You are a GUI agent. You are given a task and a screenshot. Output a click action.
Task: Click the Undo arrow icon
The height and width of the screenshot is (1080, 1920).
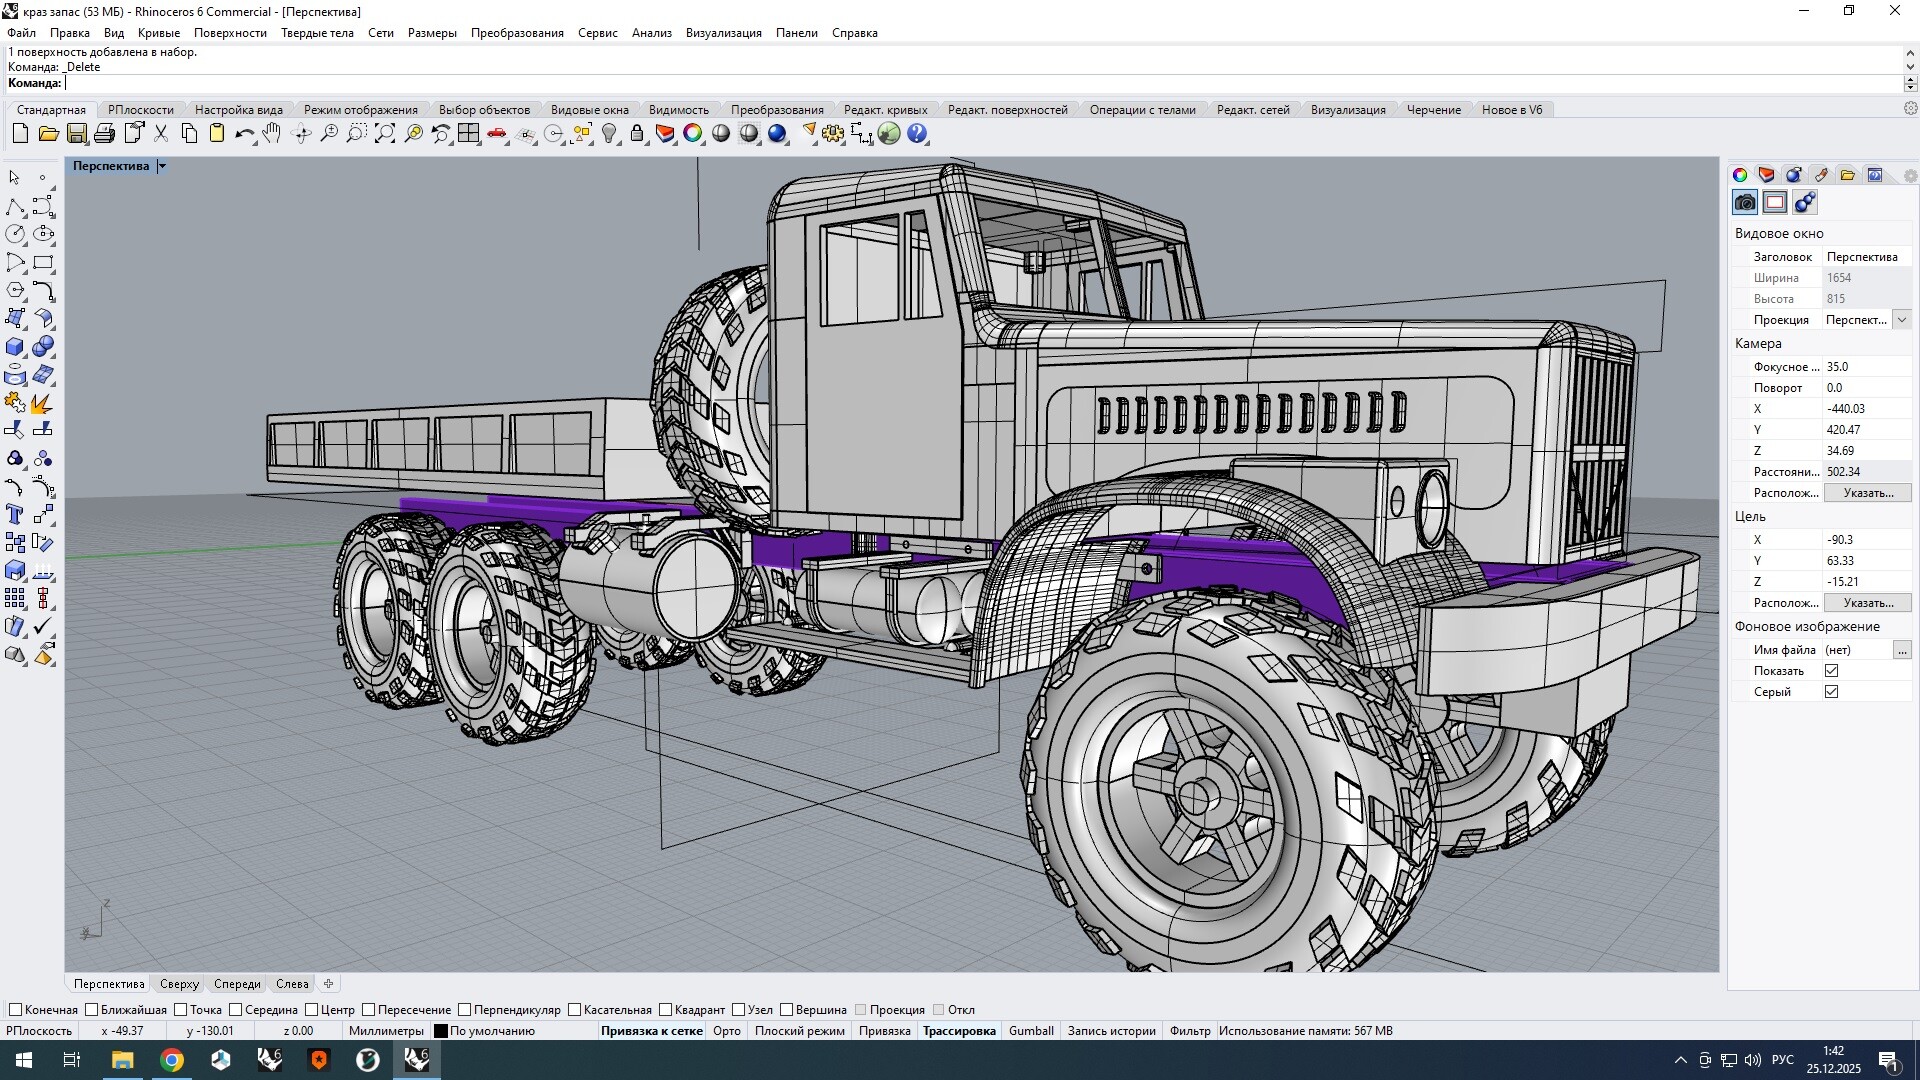pyautogui.click(x=243, y=133)
